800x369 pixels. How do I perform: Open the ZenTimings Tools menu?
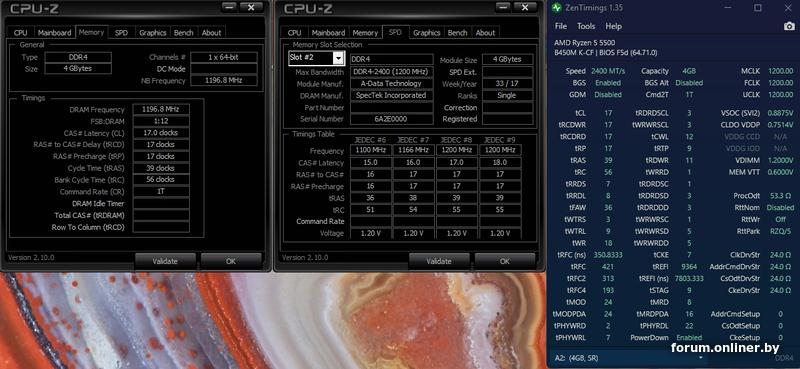click(x=586, y=26)
